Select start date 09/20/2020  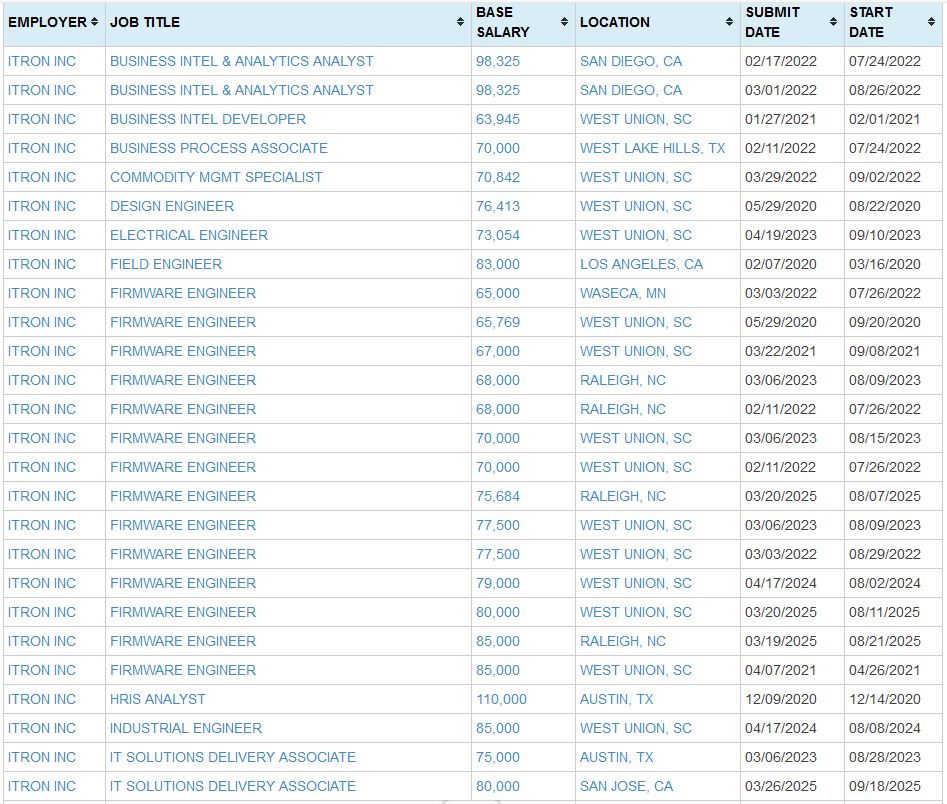[x=885, y=322]
